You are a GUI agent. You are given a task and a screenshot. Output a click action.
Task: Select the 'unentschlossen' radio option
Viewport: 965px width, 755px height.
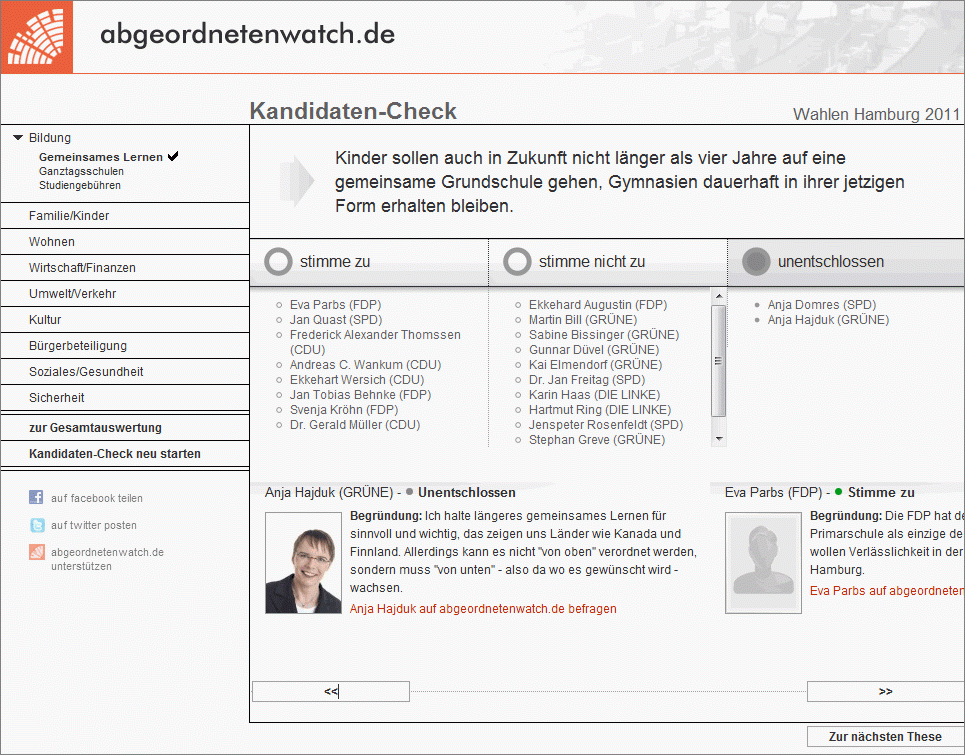tap(756, 262)
